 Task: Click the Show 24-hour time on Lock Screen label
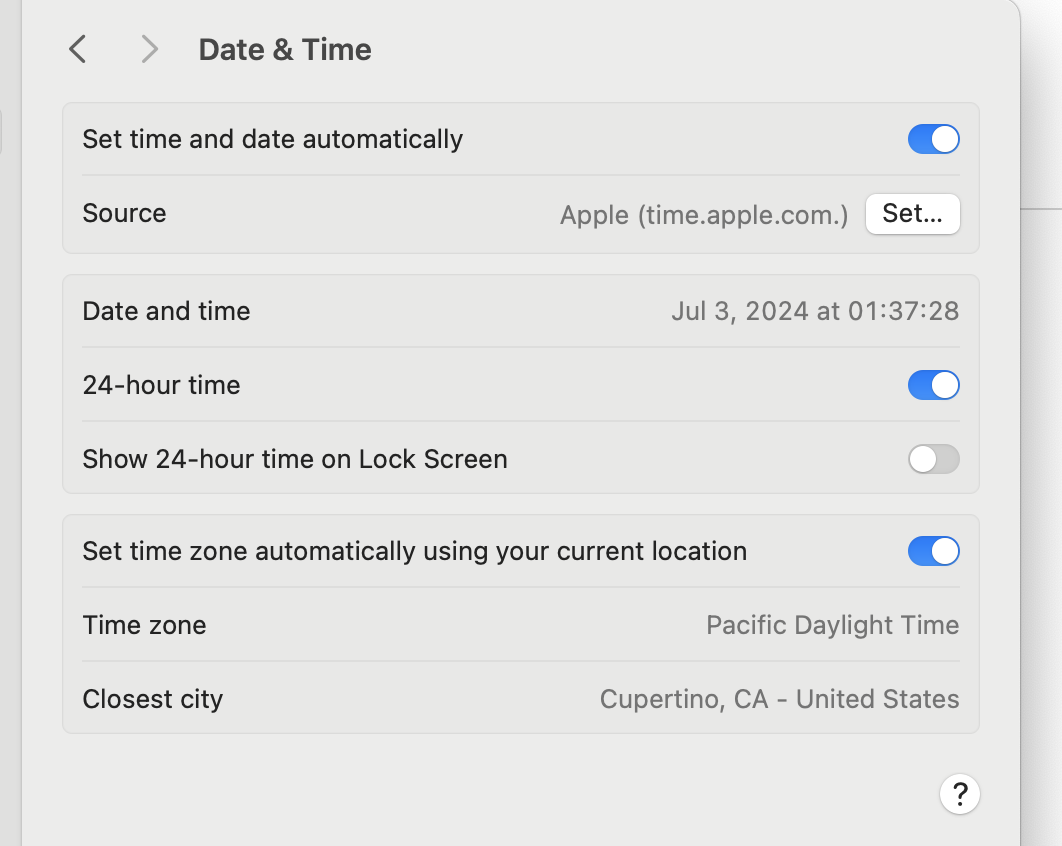(295, 459)
